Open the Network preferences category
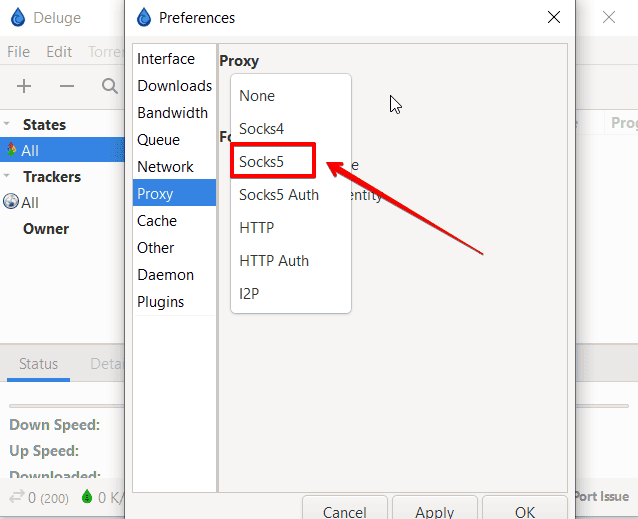This screenshot has height=519, width=638. [x=165, y=167]
